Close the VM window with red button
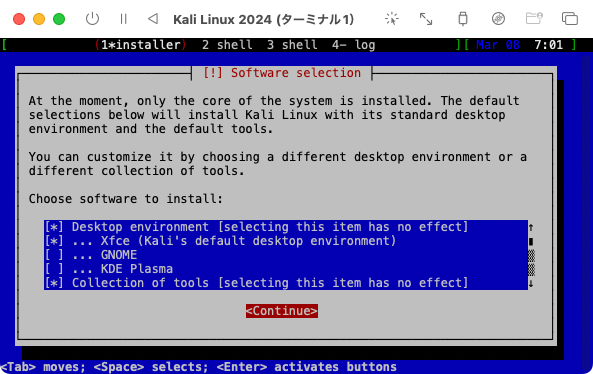 click(x=19, y=19)
